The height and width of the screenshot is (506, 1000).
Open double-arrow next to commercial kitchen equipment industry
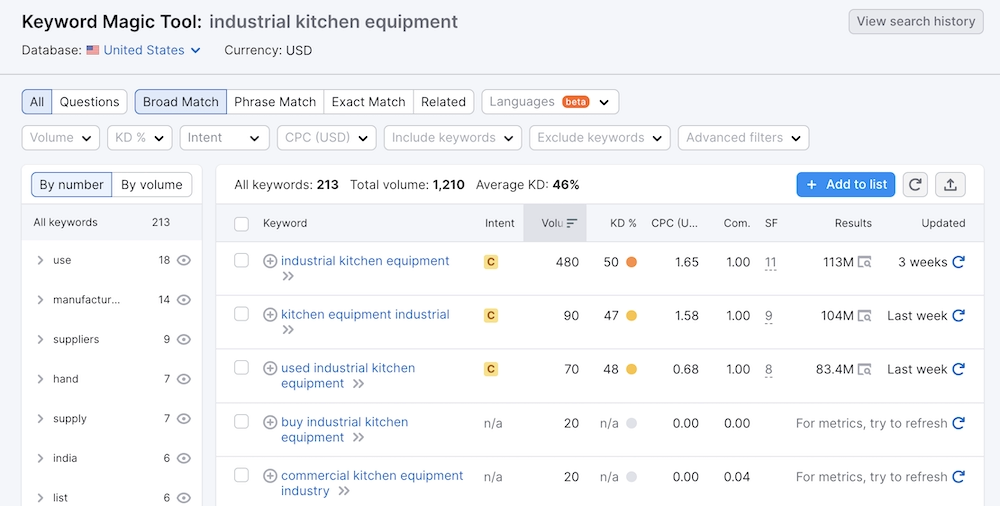[344, 491]
